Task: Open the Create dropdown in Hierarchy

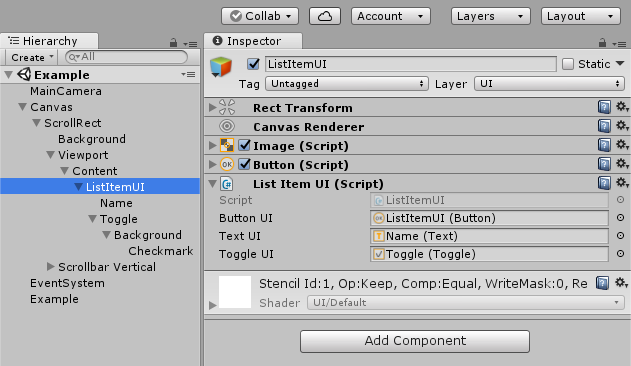Action: click(x=31, y=57)
